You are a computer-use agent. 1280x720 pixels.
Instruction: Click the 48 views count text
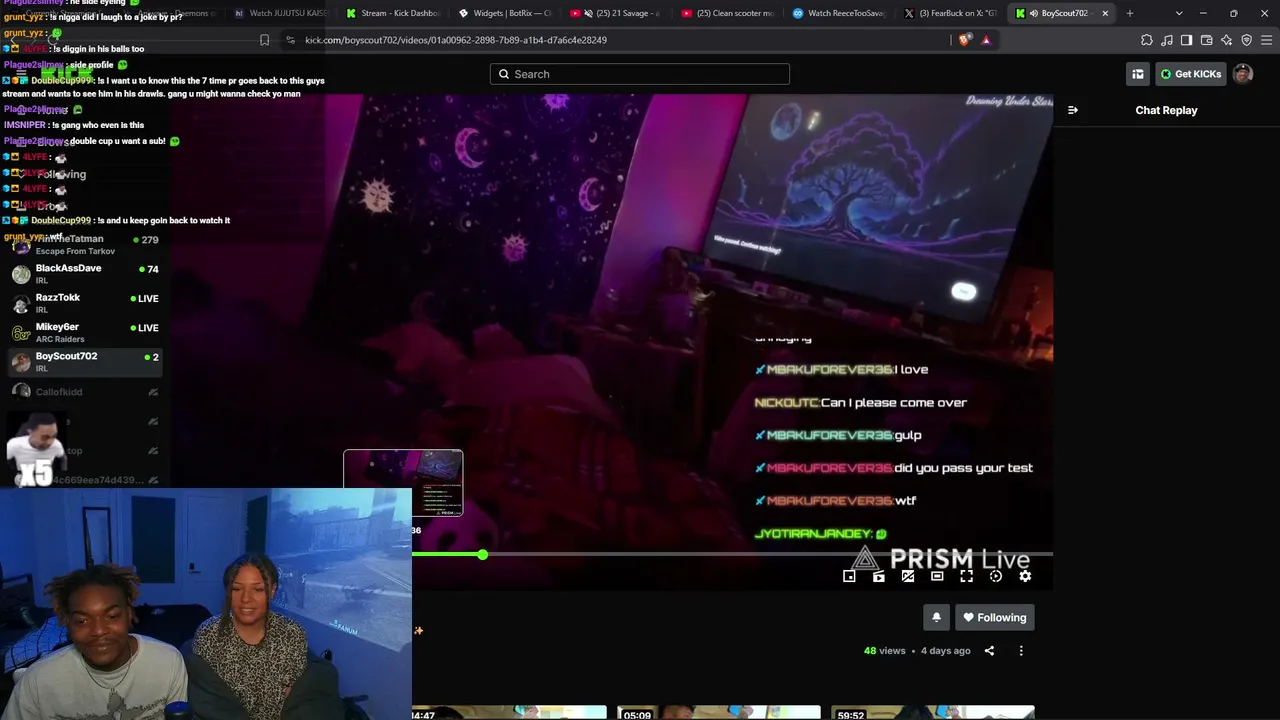(x=885, y=651)
